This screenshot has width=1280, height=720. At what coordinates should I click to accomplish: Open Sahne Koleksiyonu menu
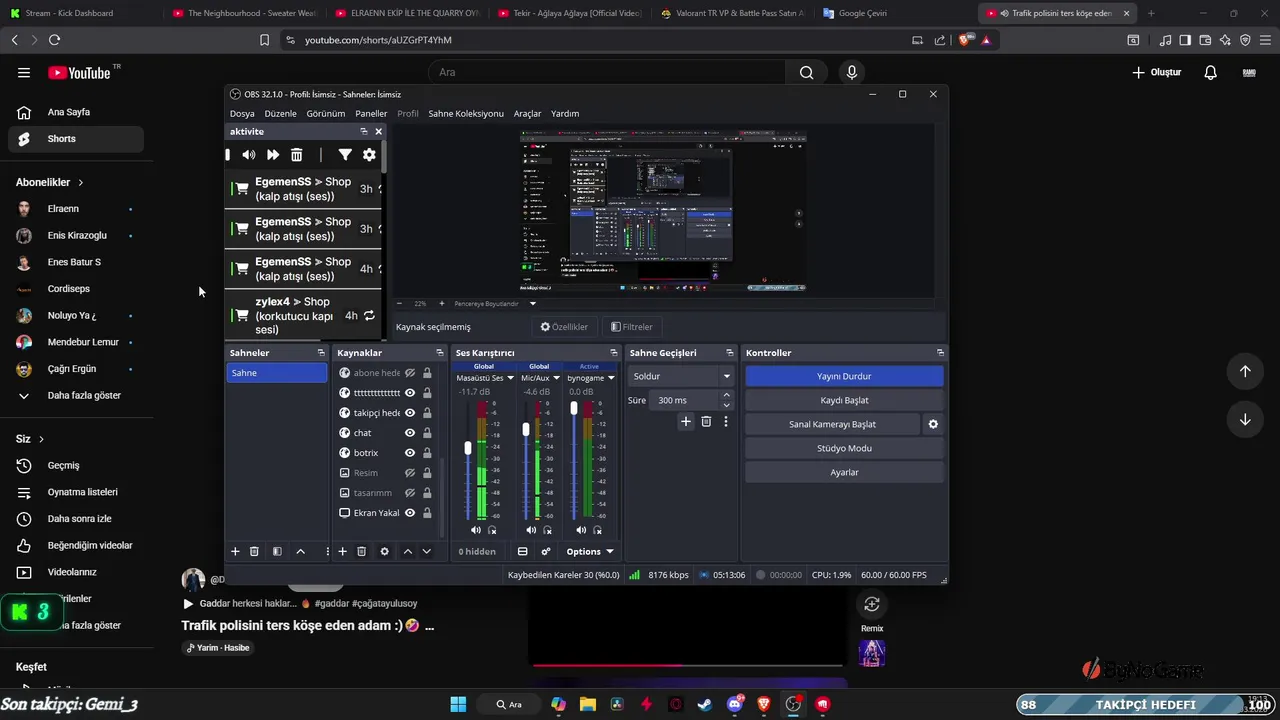click(466, 114)
